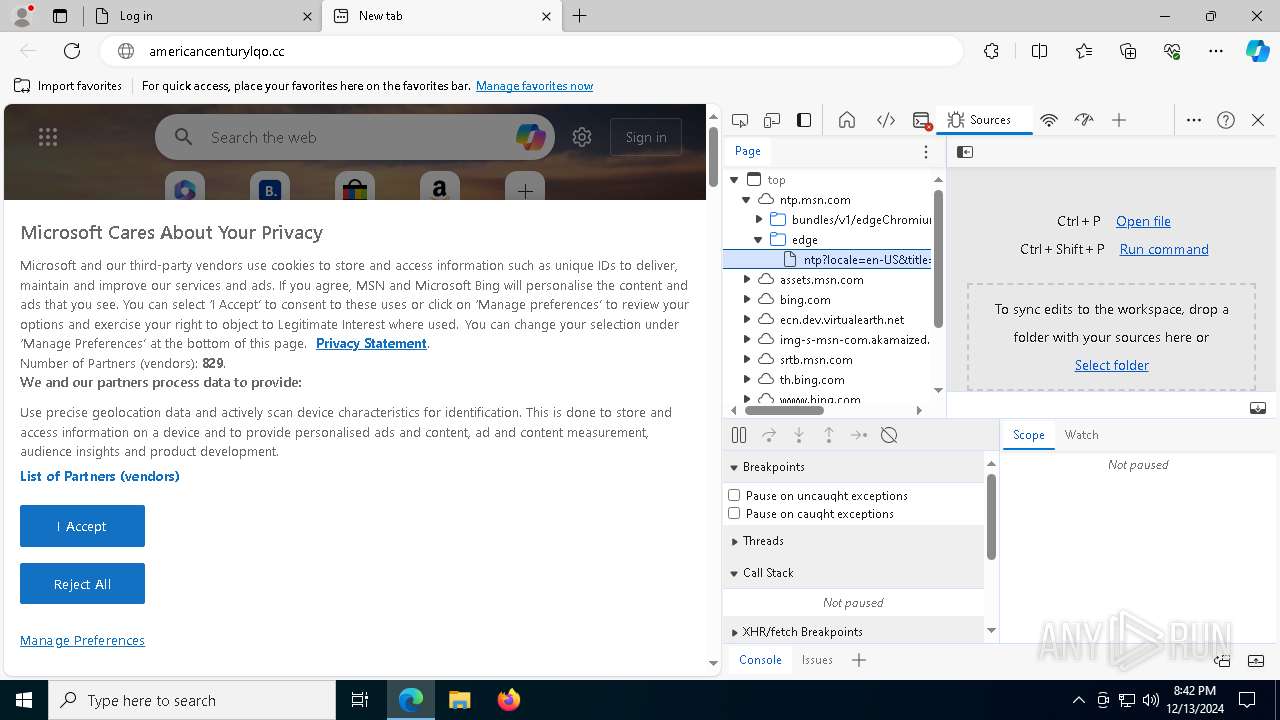Screen dimensions: 1280x720
Task: Switch to the Watch tab
Action: pos(1081,435)
